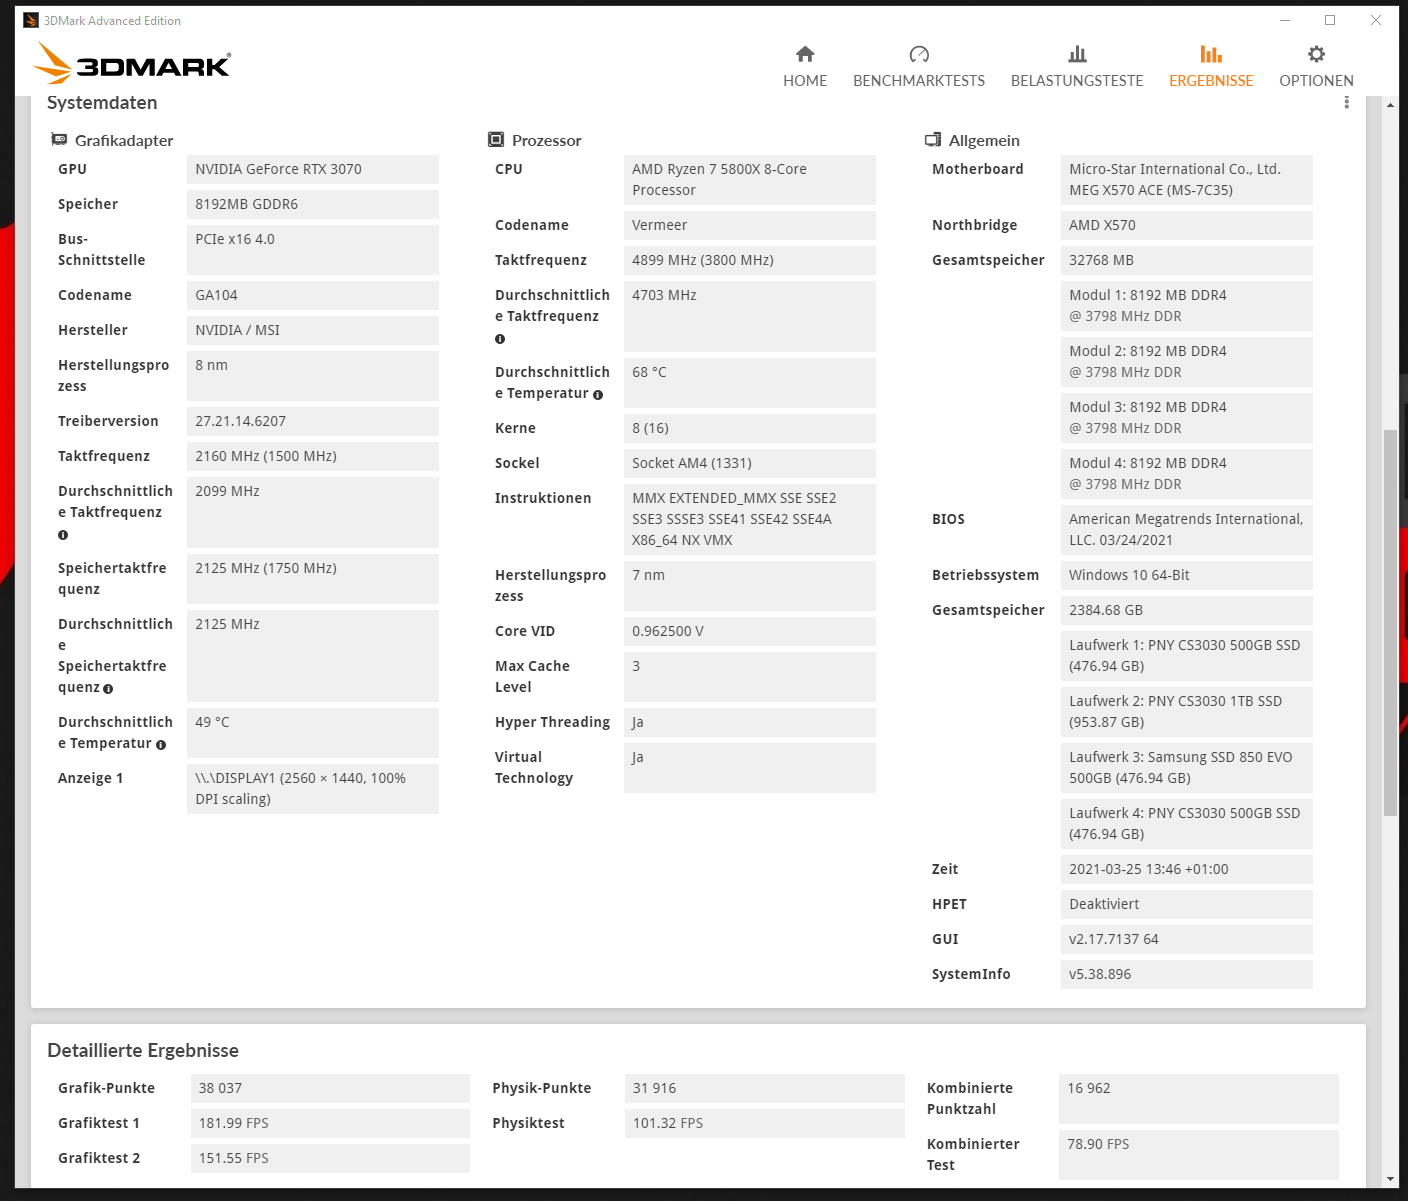
Task: Click the Allgemein section icon
Action: click(933, 140)
